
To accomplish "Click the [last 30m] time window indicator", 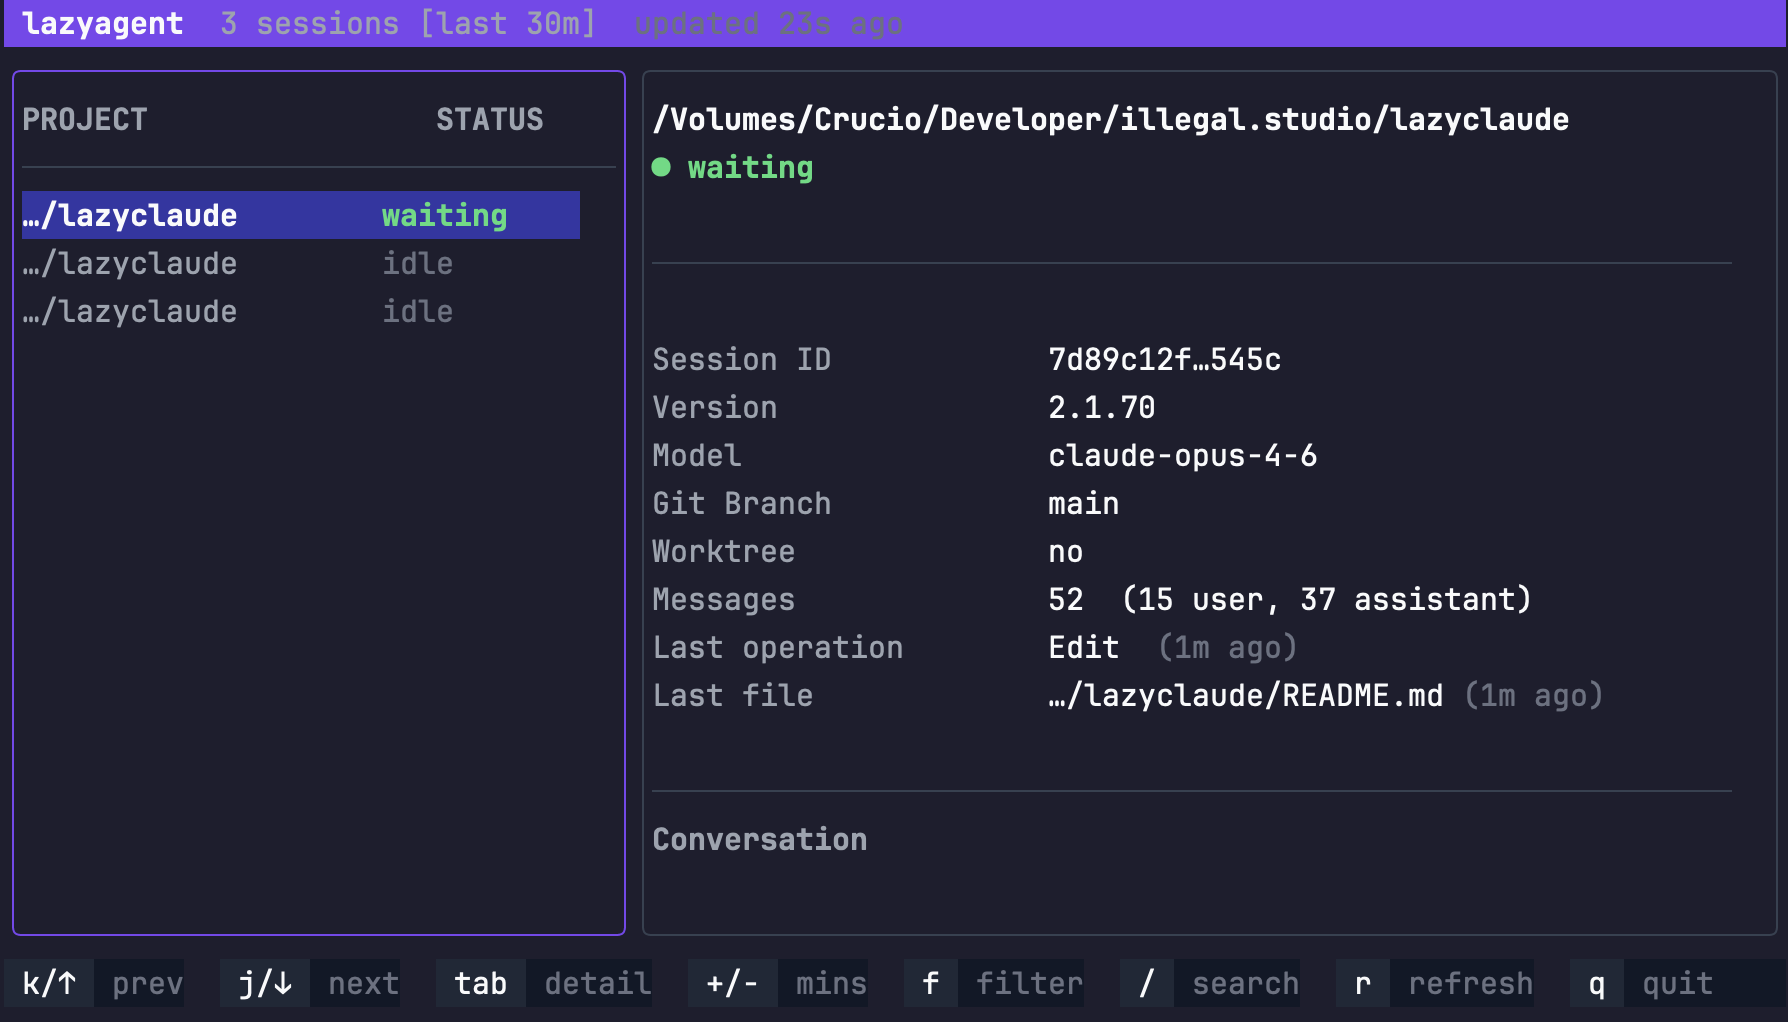I will tap(508, 23).
